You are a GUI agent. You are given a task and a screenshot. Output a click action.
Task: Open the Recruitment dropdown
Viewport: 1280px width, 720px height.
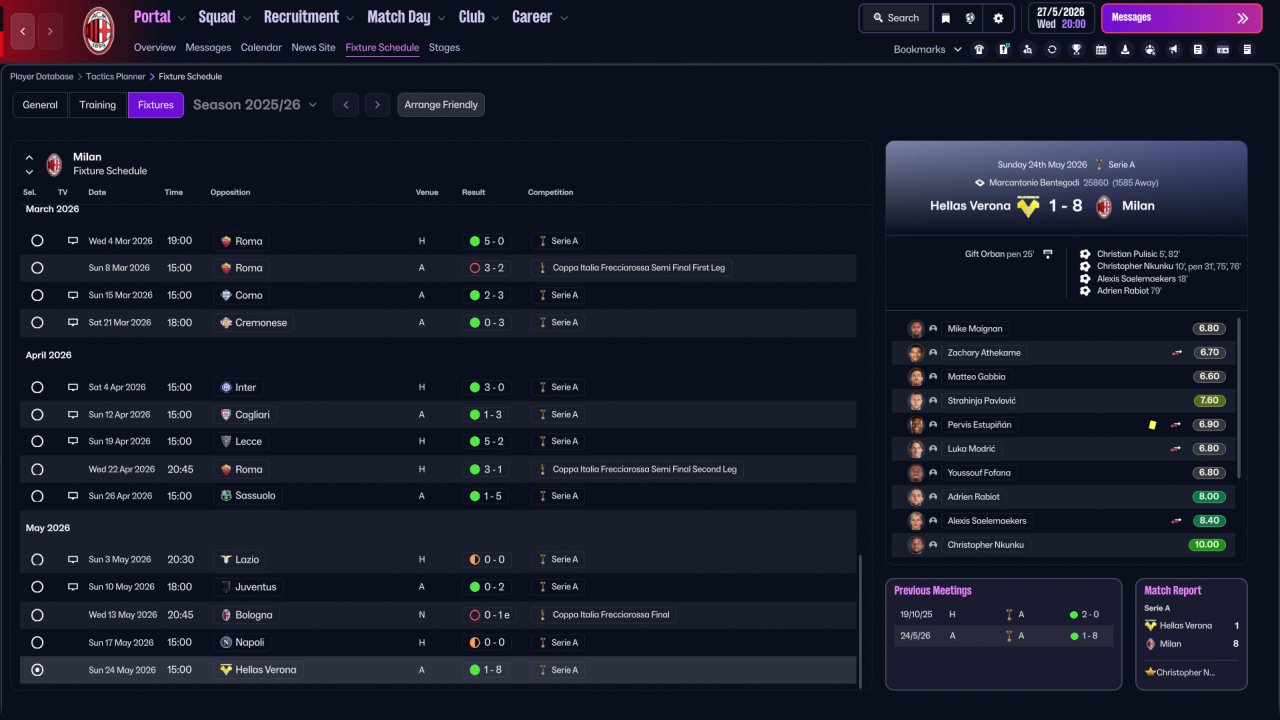point(309,17)
